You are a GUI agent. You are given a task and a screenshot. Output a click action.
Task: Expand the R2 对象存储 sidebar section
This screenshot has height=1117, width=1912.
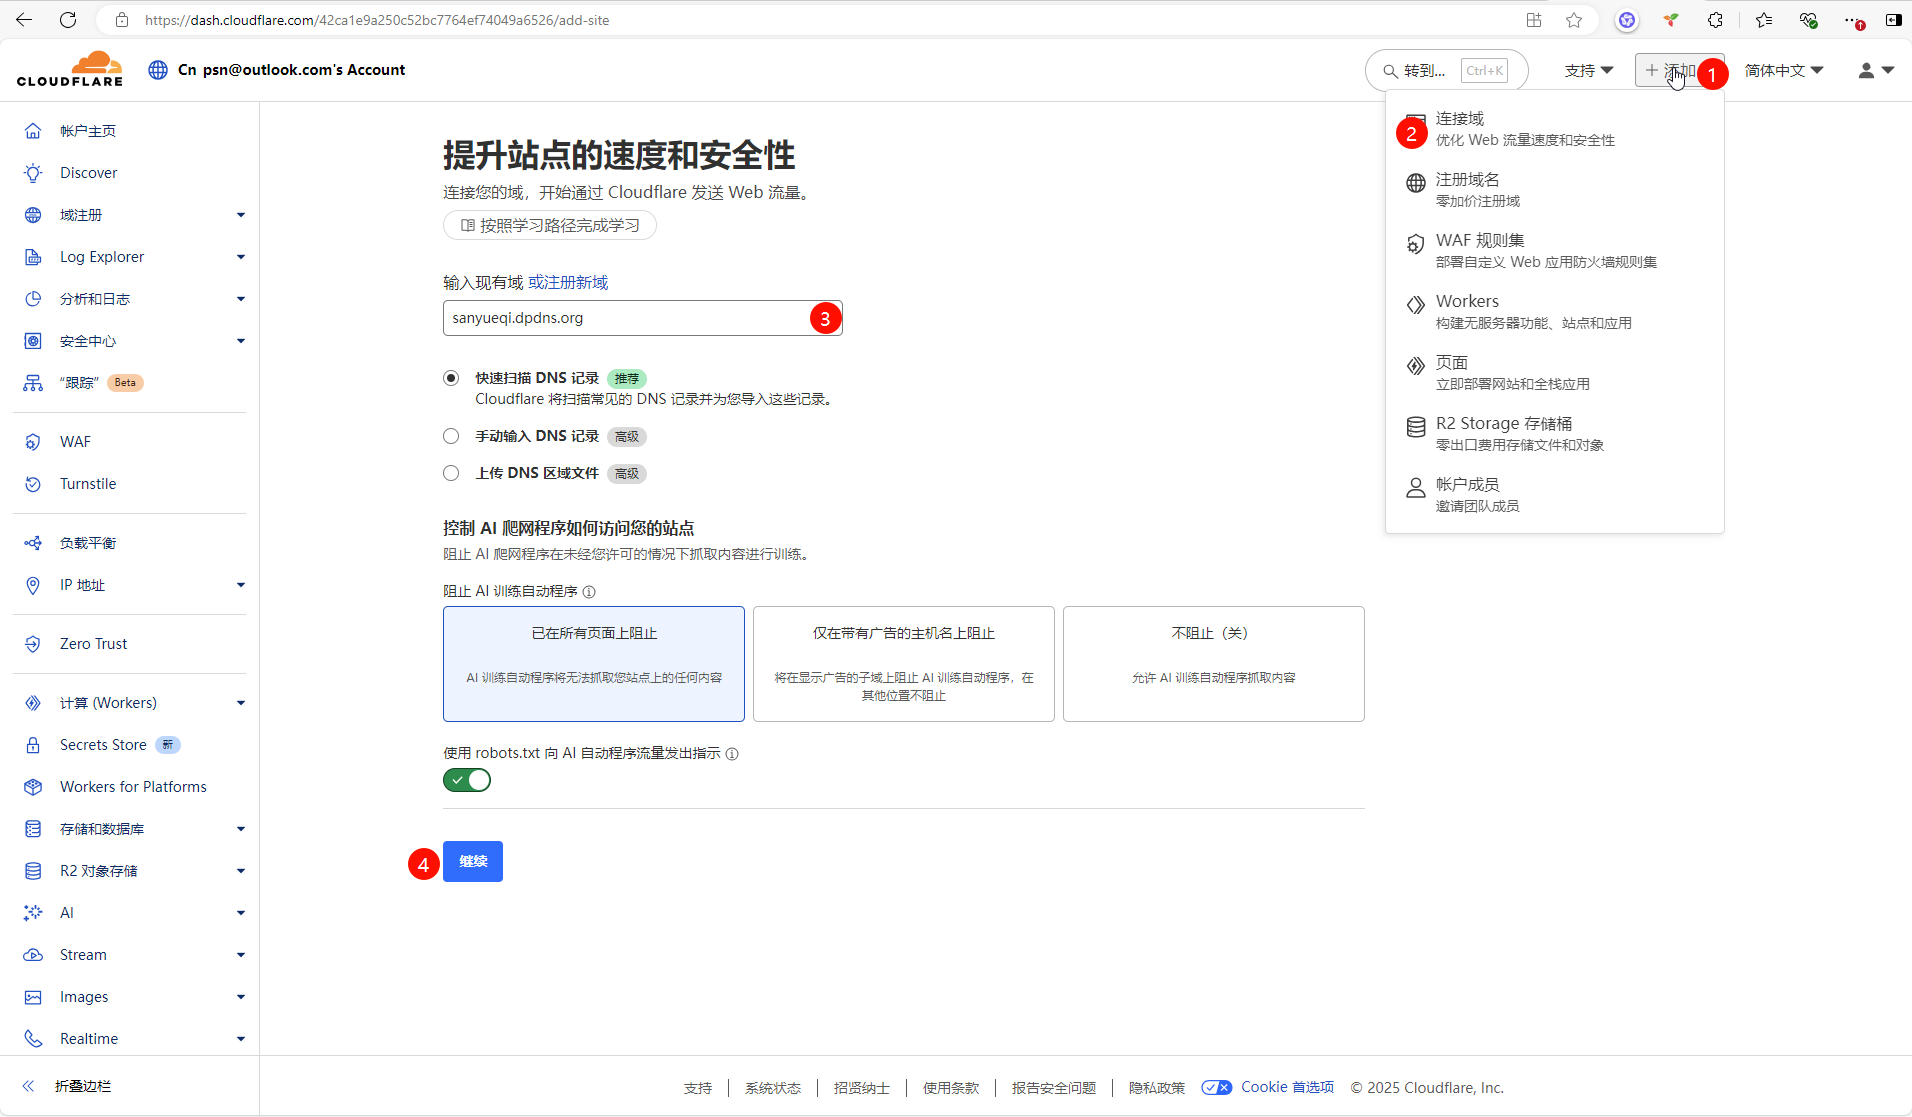(240, 871)
